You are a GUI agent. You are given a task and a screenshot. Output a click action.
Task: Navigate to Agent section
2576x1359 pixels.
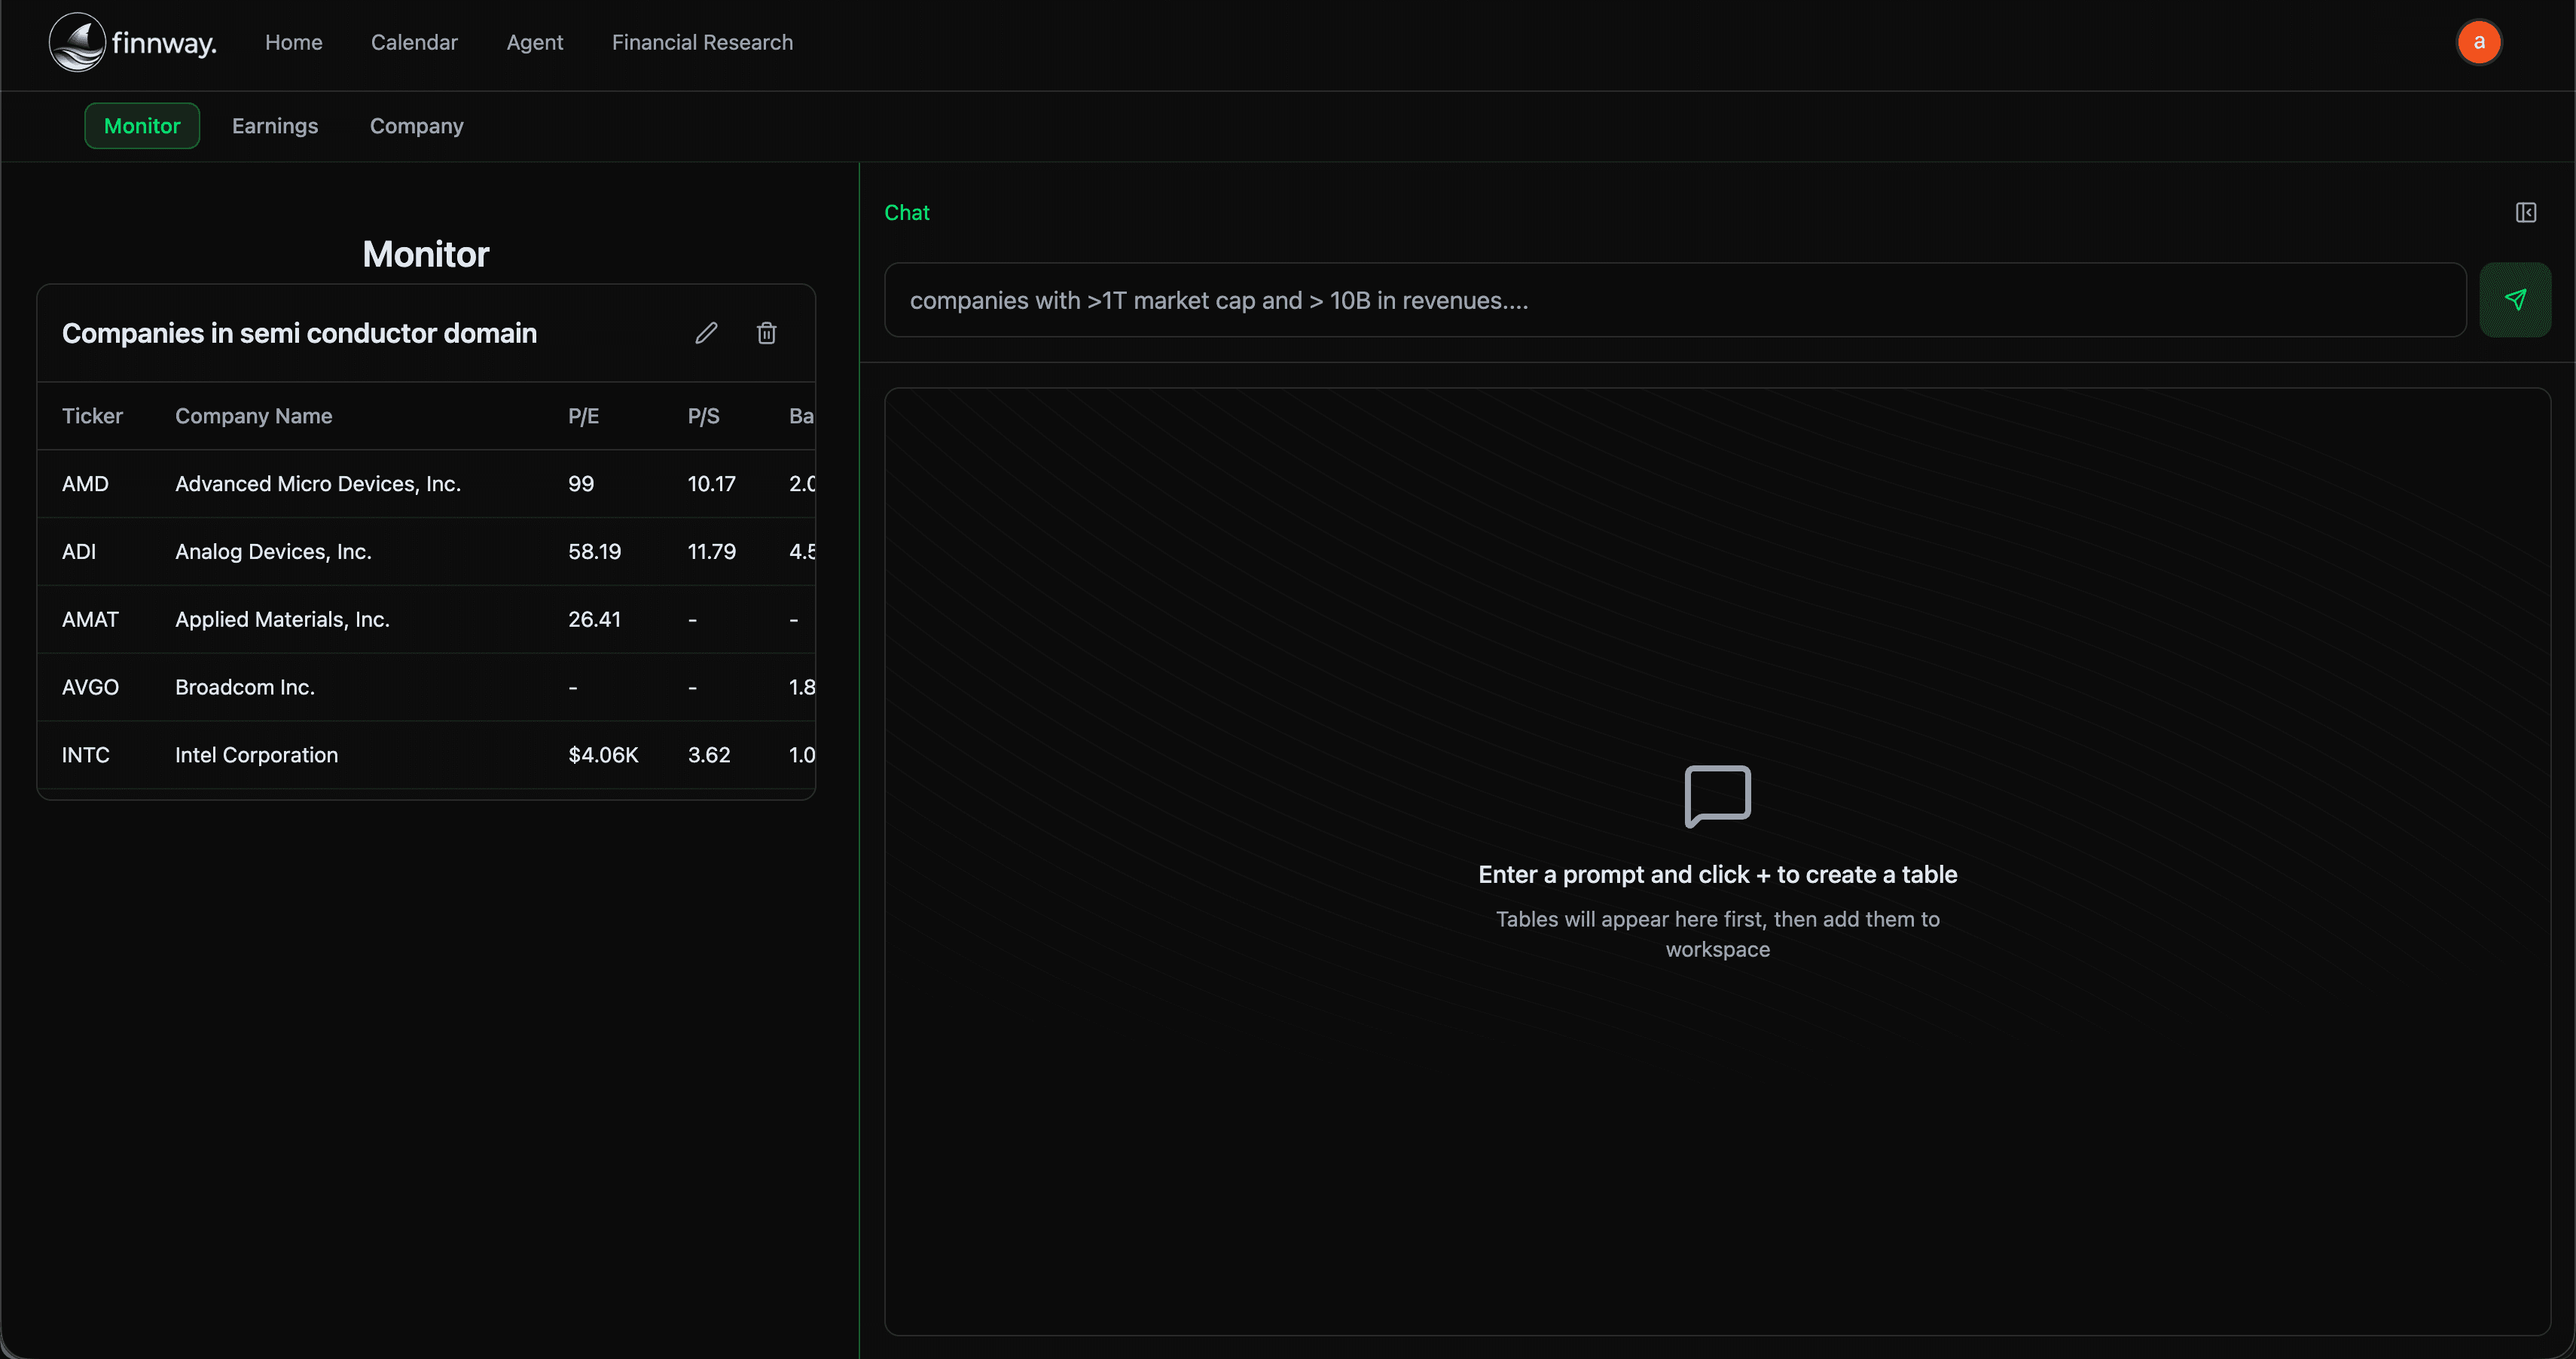tap(534, 42)
